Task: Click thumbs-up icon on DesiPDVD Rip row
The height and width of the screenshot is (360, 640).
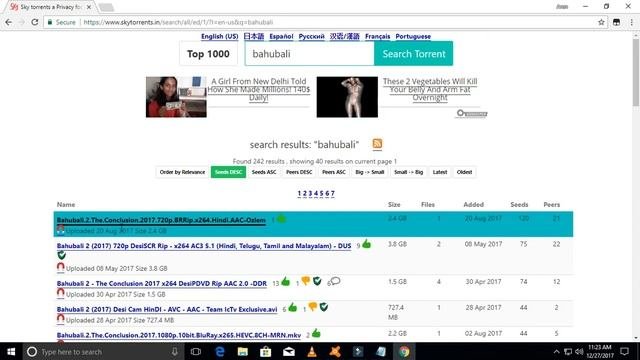Action: [286, 281]
